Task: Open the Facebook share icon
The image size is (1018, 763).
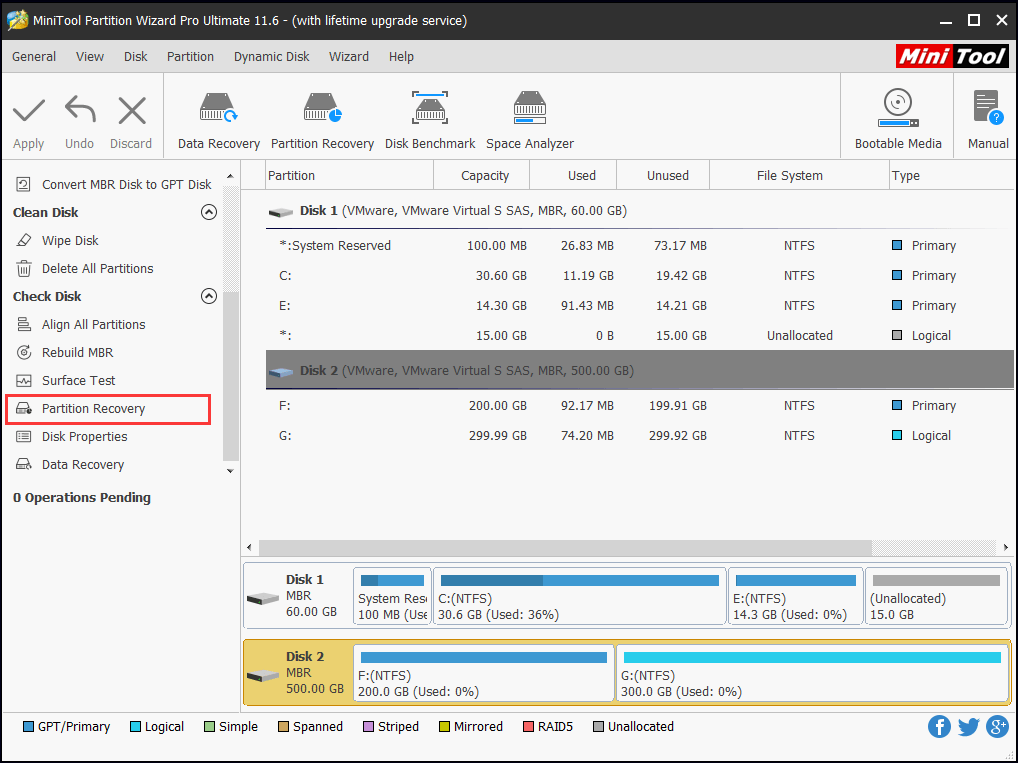Action: pyautogui.click(x=939, y=726)
